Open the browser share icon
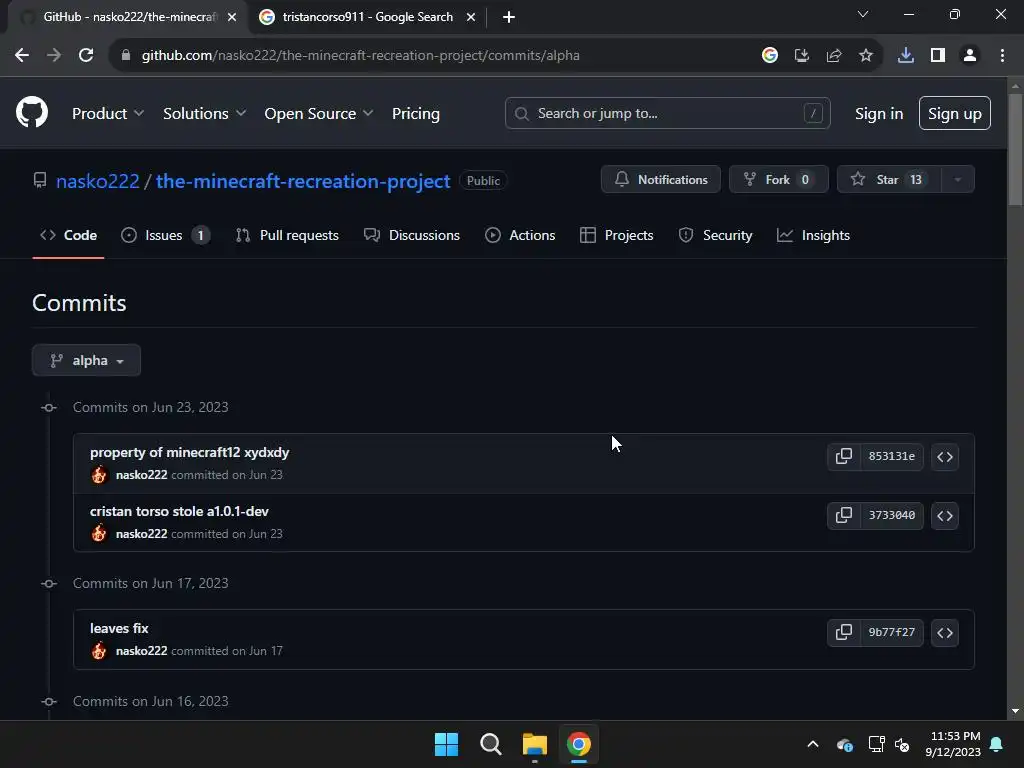Screen dimensions: 1024x768 click(x=834, y=56)
